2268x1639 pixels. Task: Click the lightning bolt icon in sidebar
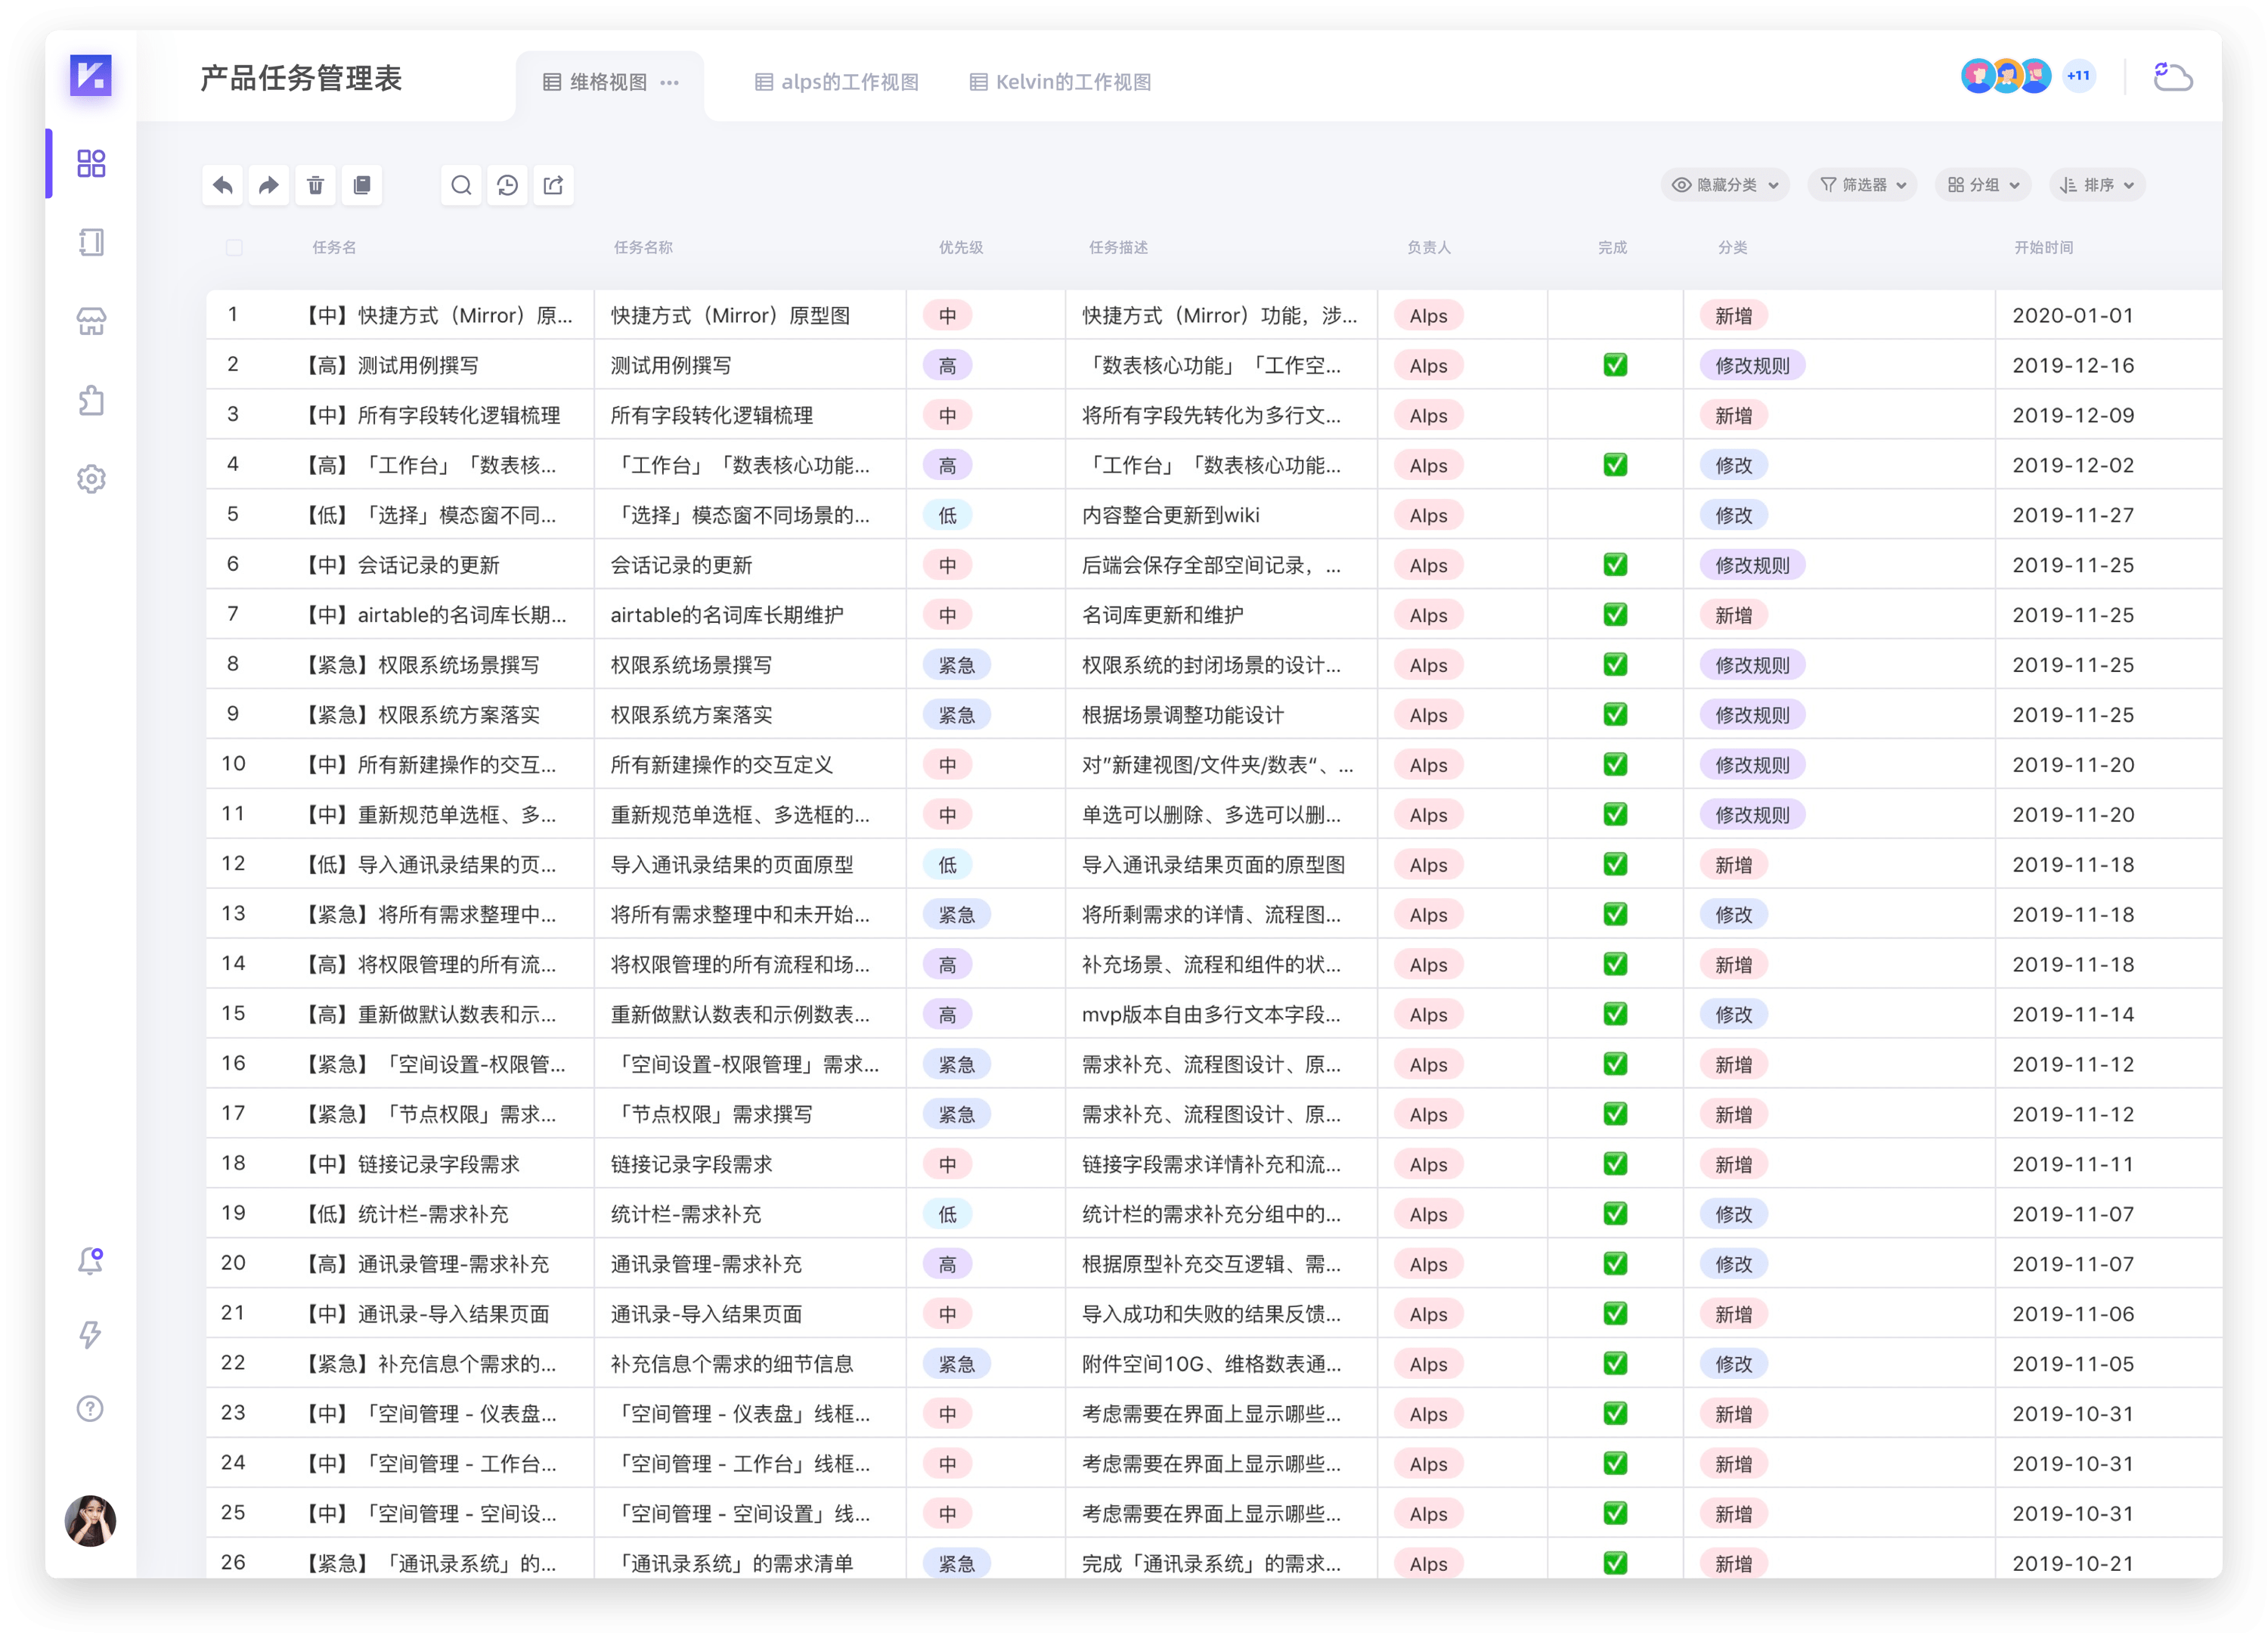91,1335
